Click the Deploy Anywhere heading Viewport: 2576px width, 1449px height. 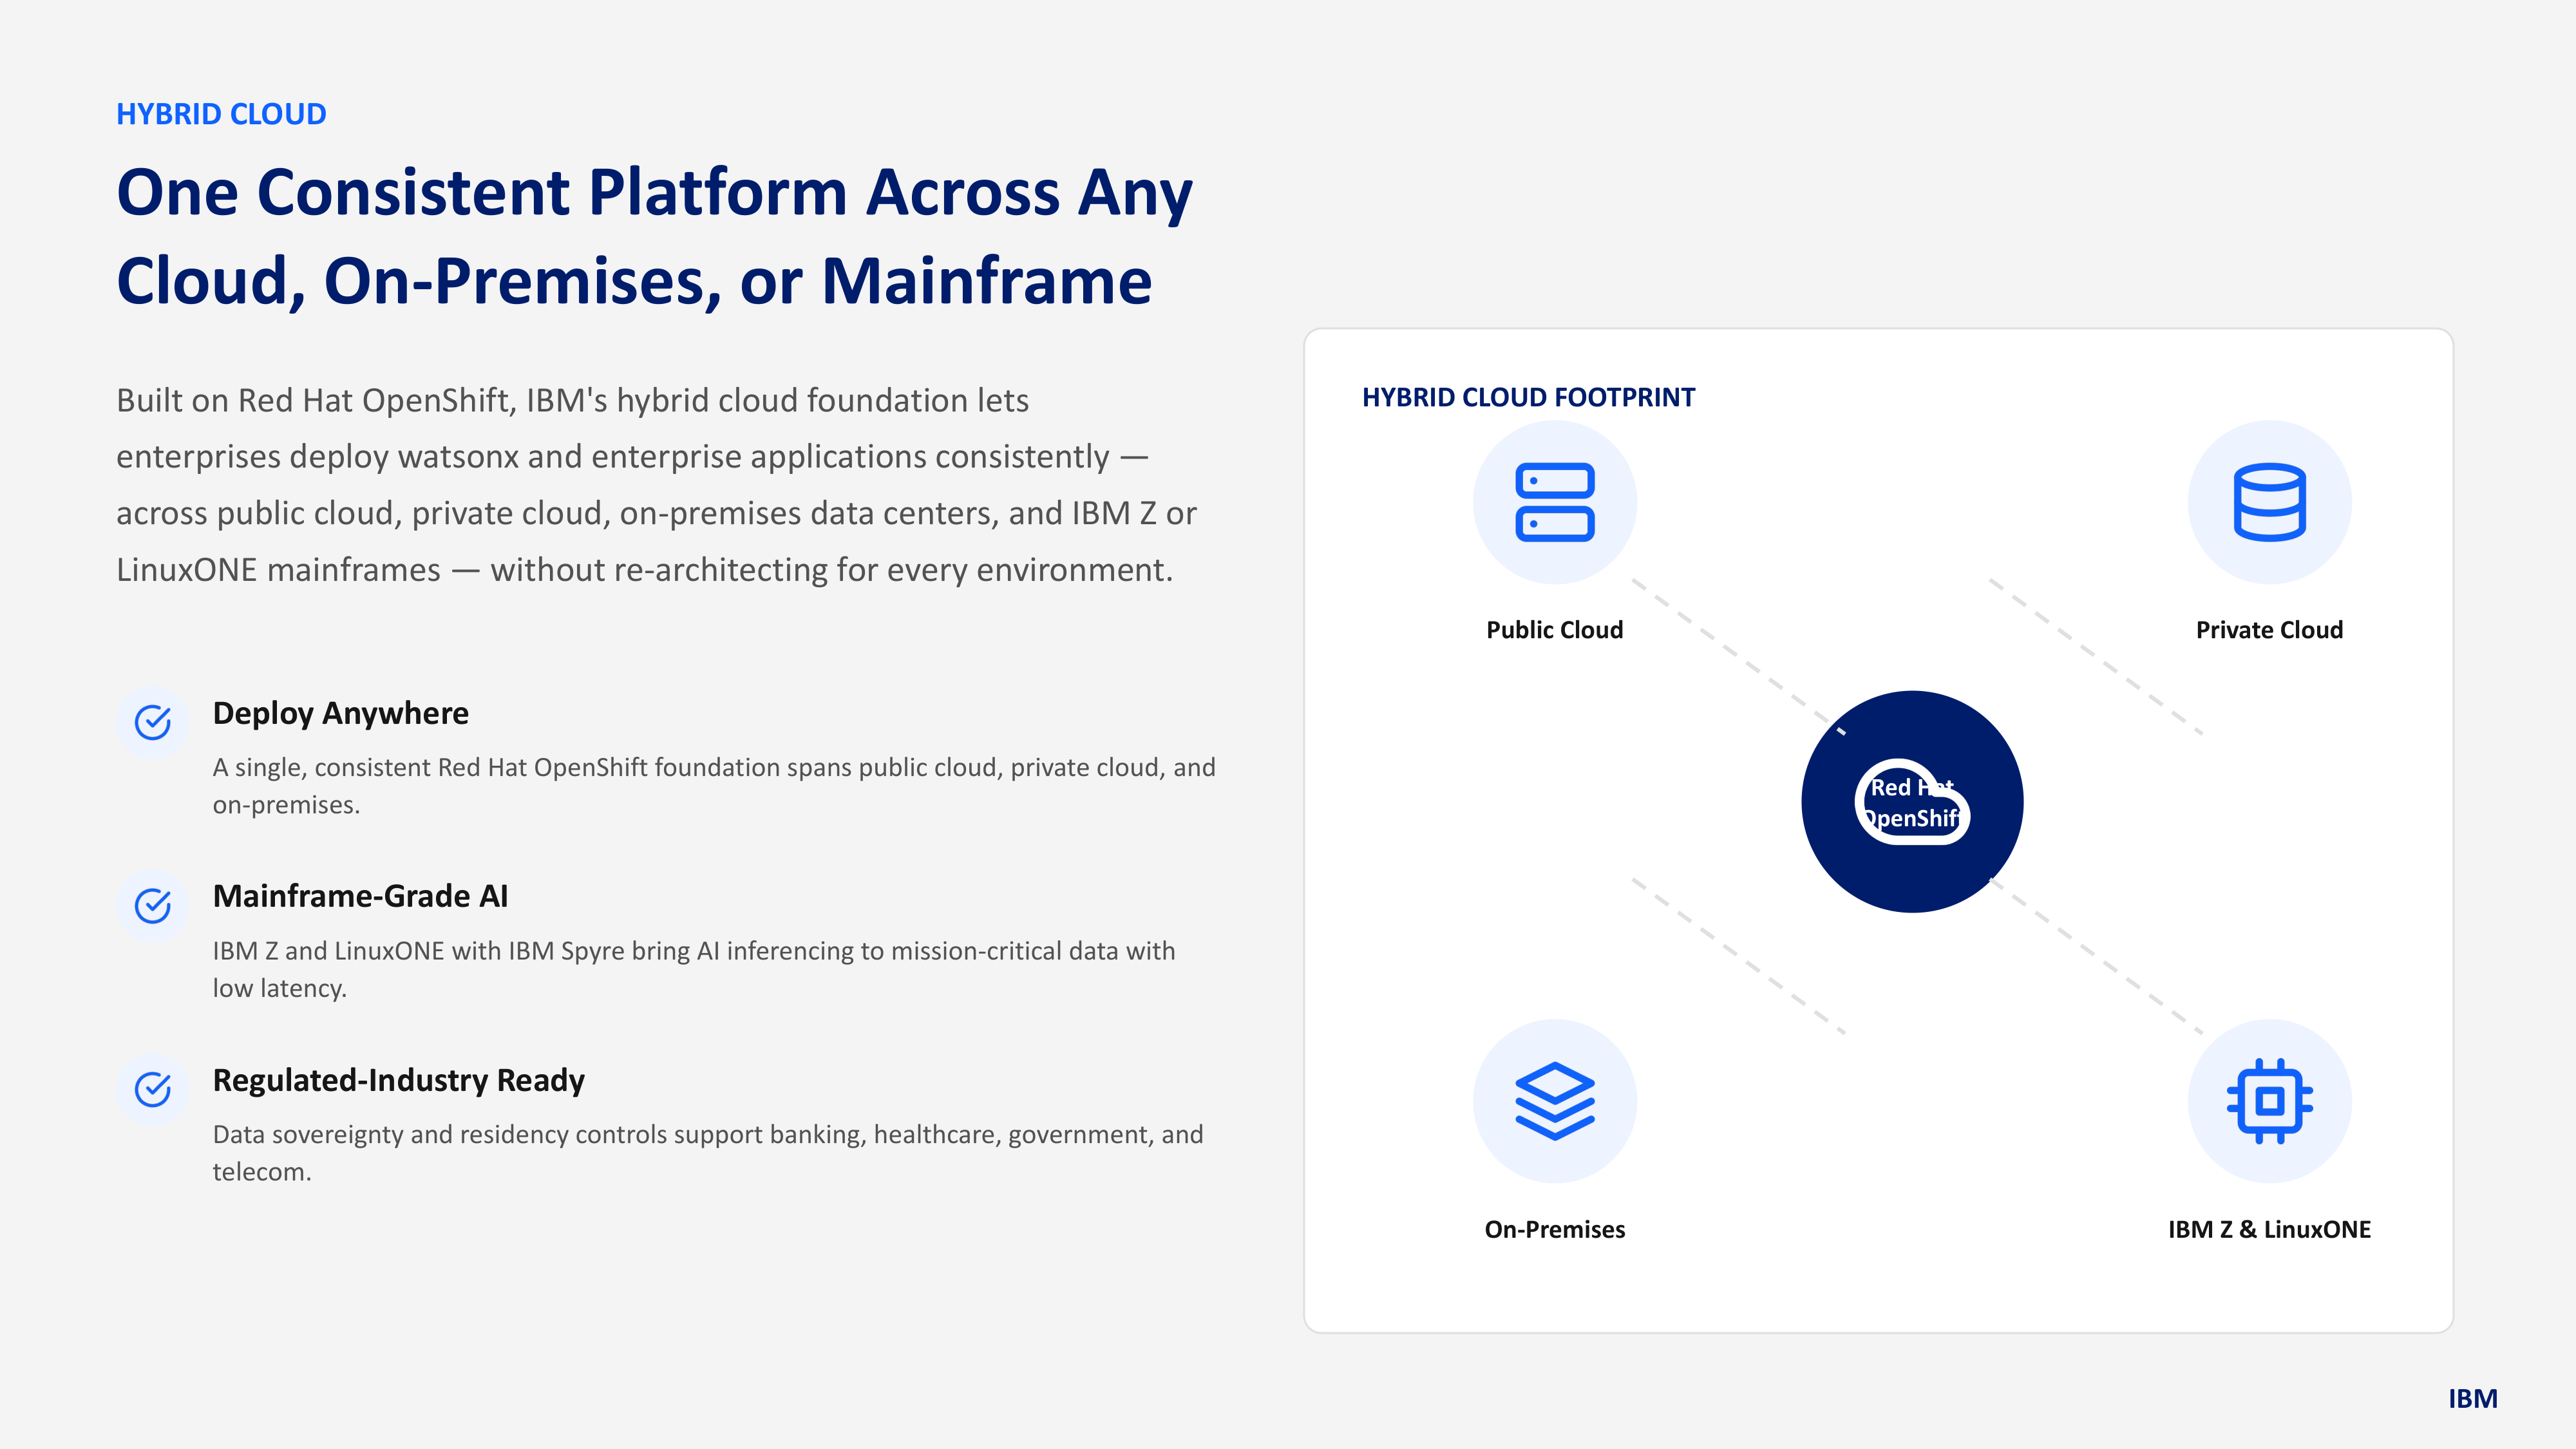click(x=340, y=713)
